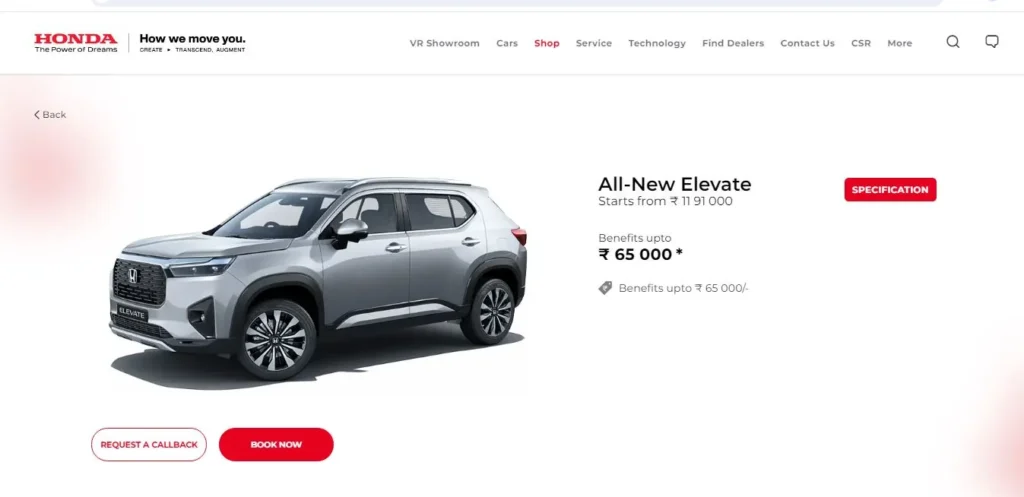The width and height of the screenshot is (1024, 497).
Task: Click the BOOK NOW button
Action: 276,445
